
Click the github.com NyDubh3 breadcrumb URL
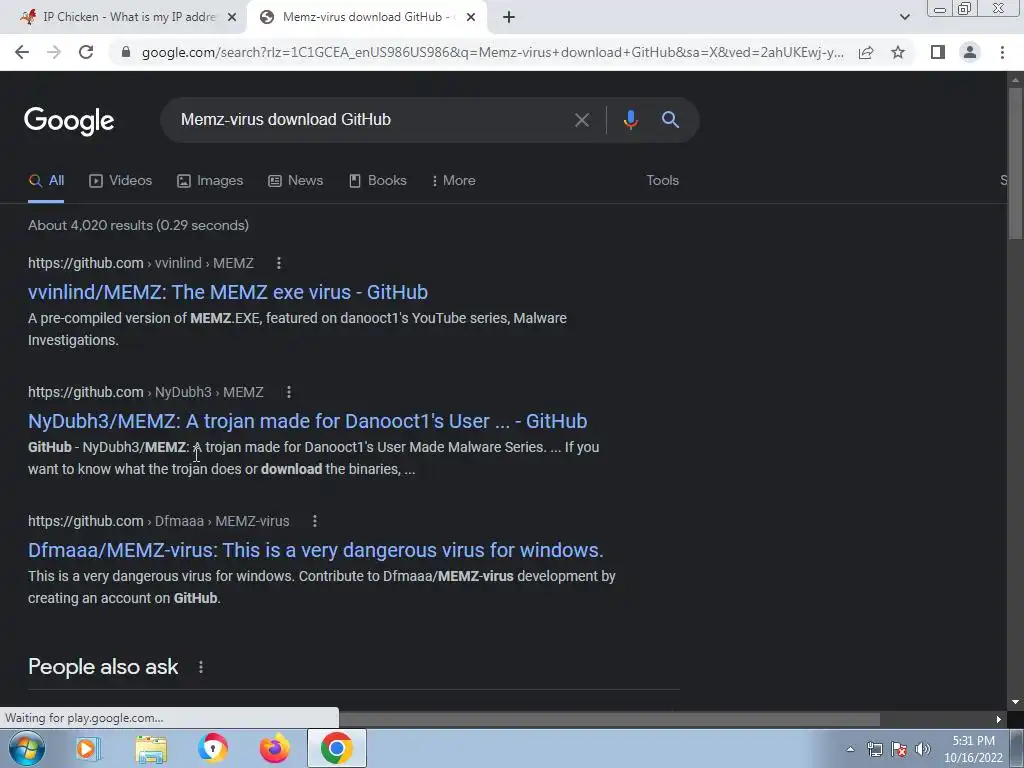tap(146, 392)
